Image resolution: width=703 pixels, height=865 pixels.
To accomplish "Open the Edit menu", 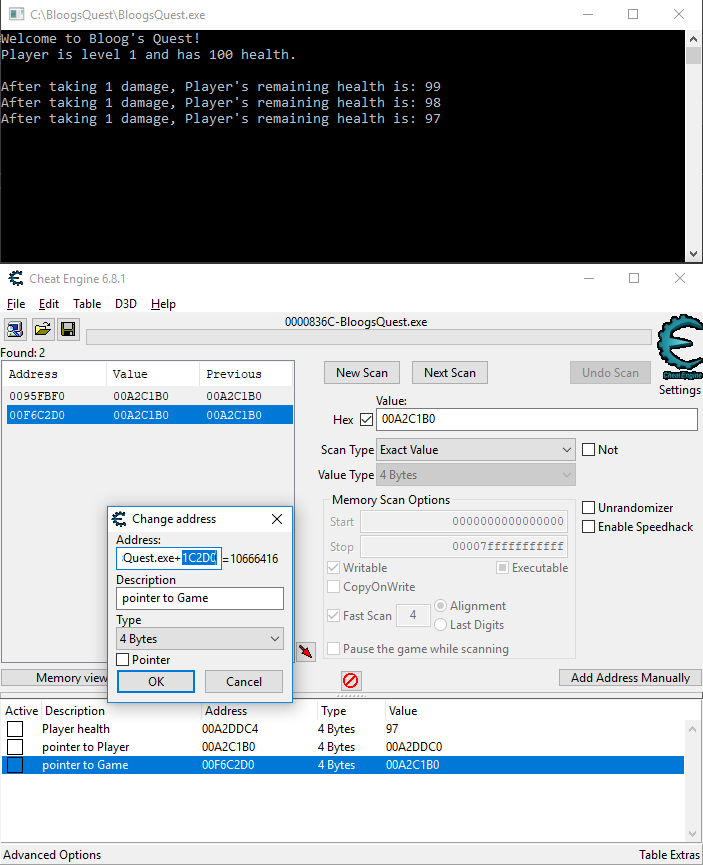I will pyautogui.click(x=49, y=304).
